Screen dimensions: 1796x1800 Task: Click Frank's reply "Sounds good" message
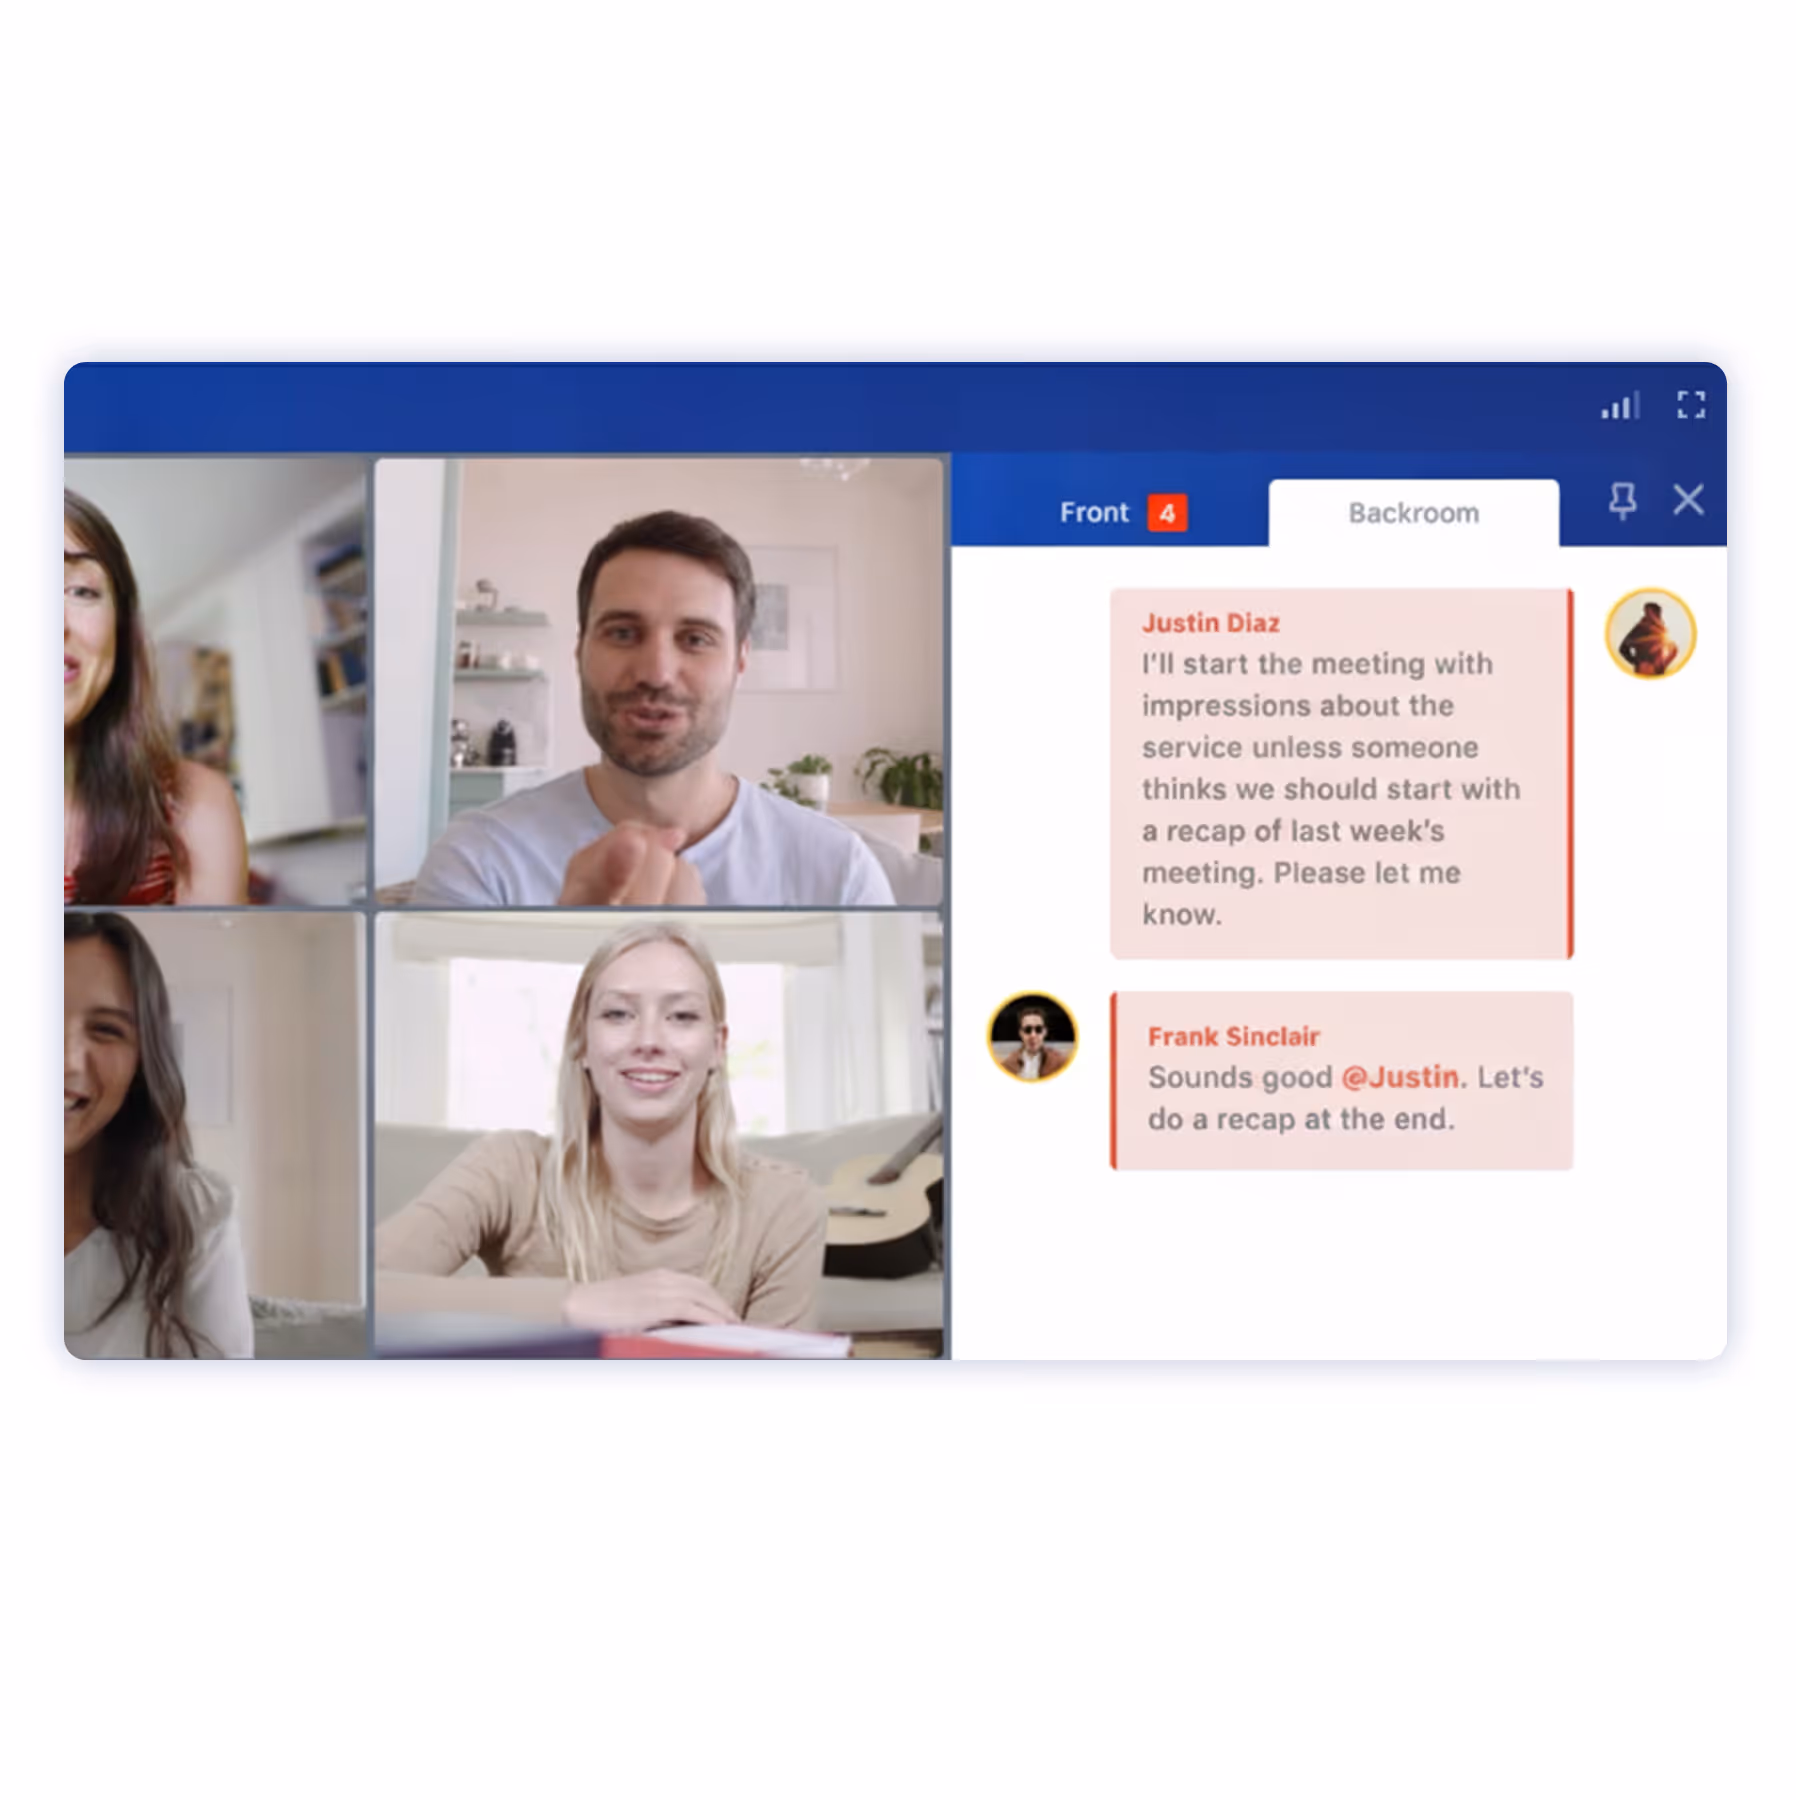tap(1341, 1081)
